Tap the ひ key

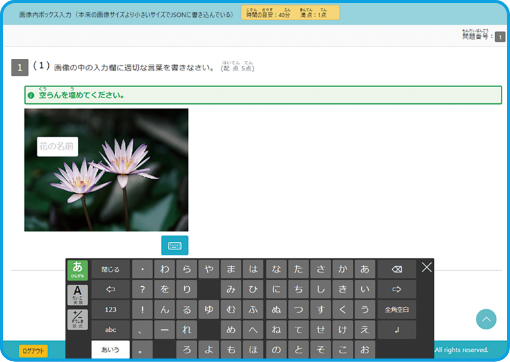pos(253,289)
